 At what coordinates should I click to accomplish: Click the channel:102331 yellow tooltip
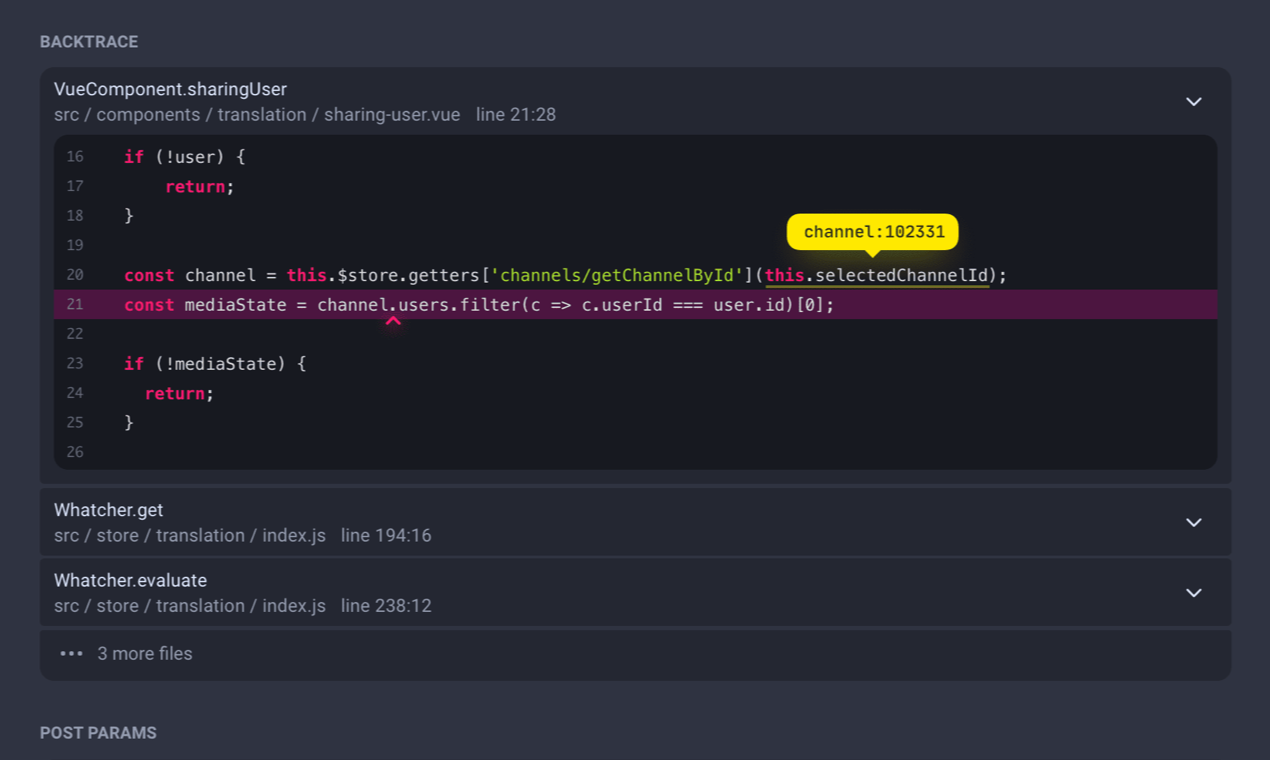click(873, 232)
